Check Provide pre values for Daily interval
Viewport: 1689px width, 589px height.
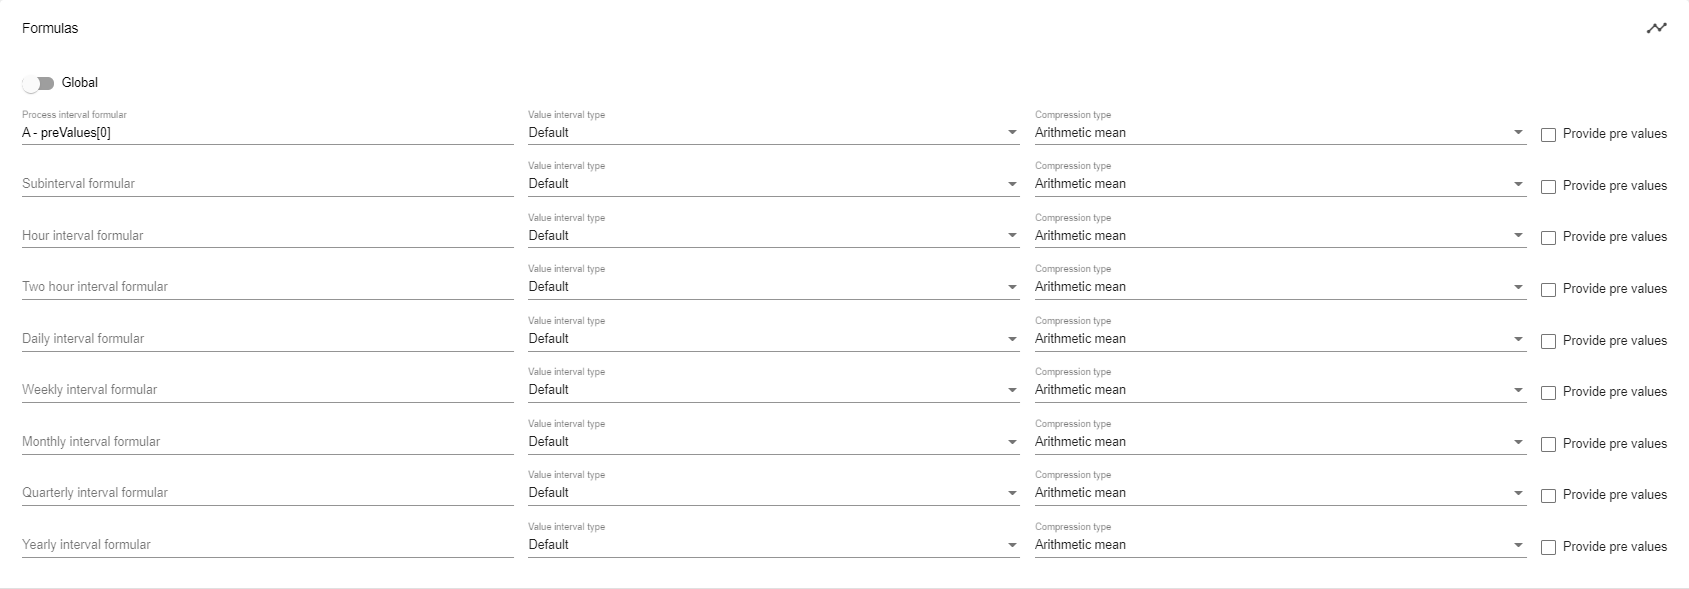1548,341
